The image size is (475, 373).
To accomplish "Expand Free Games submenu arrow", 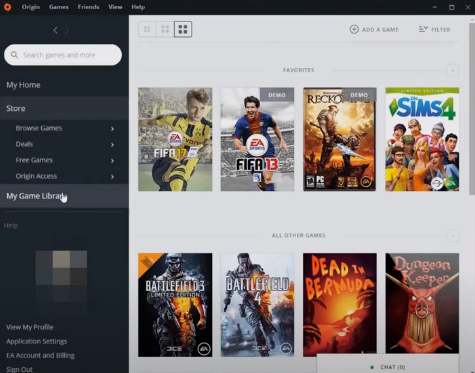I will click(x=112, y=161).
